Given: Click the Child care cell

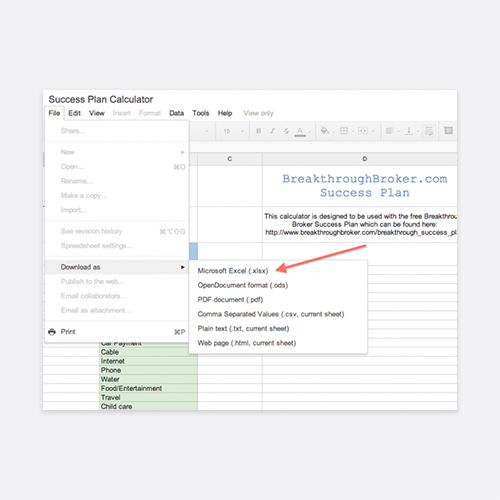Looking at the screenshot, I should [148, 406].
